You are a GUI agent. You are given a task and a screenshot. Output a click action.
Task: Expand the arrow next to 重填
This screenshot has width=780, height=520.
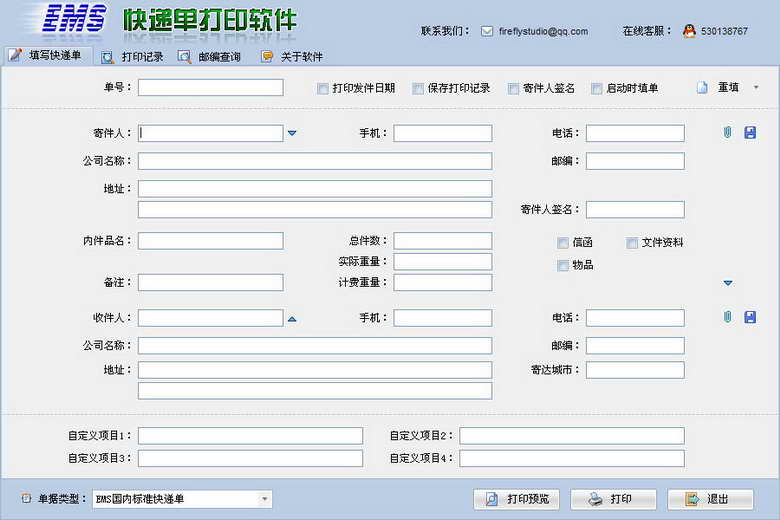click(756, 88)
